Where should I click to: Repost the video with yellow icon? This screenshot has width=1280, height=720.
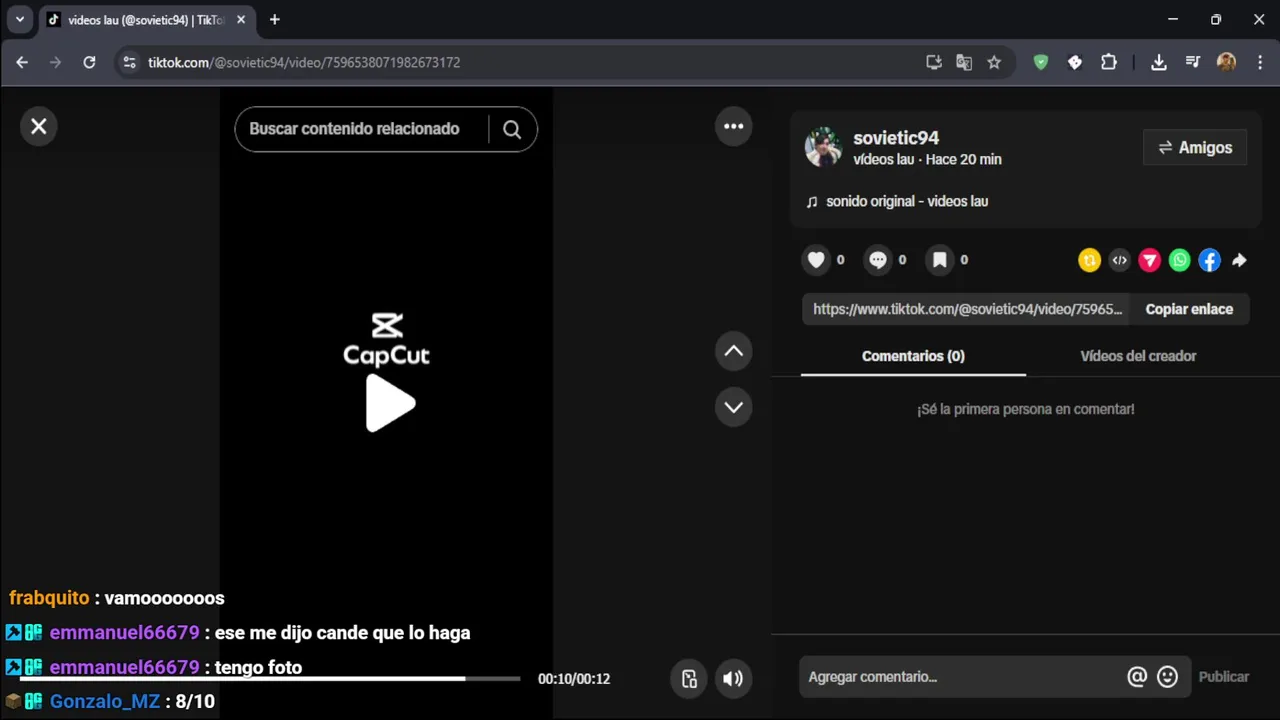tap(1089, 260)
